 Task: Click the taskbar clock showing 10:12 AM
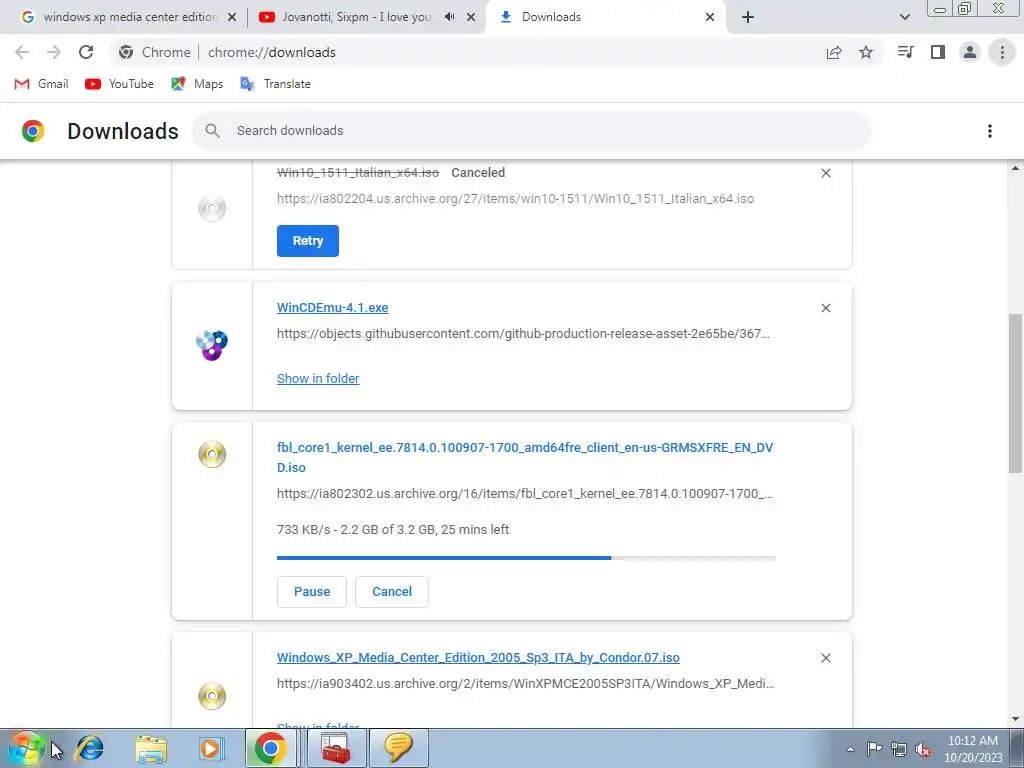click(973, 749)
